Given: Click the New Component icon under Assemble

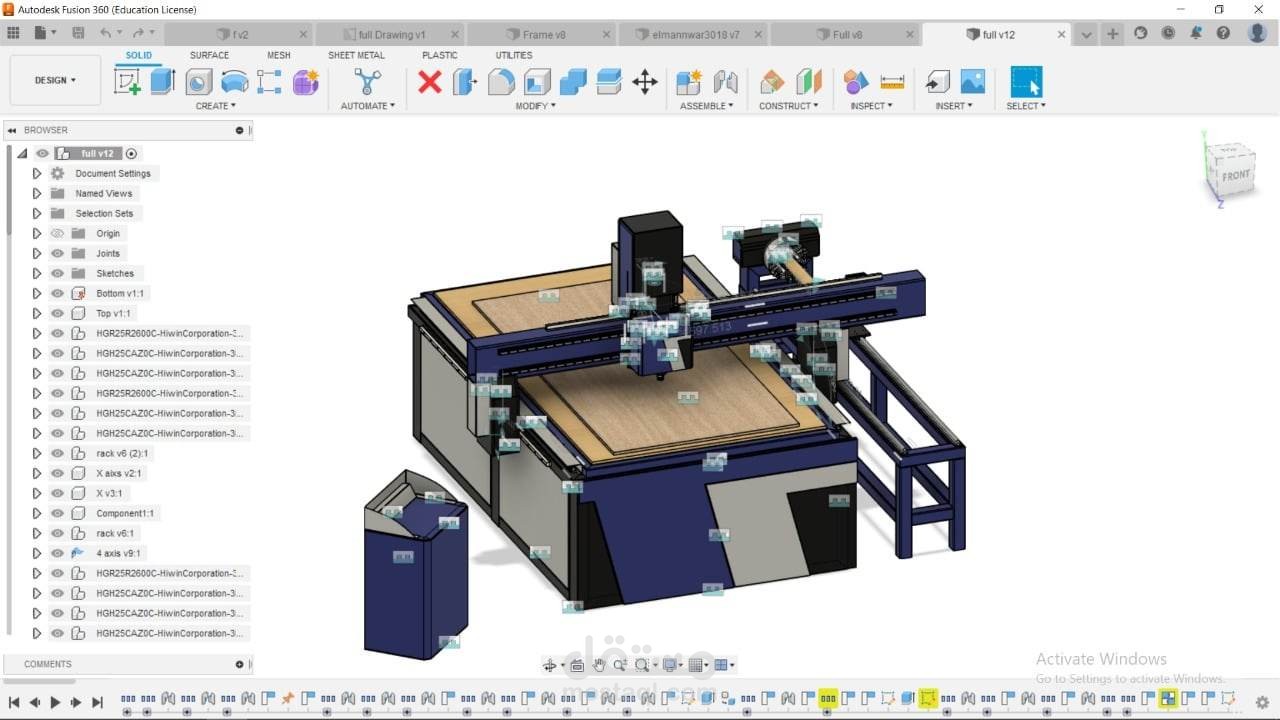Looking at the screenshot, I should pos(687,82).
